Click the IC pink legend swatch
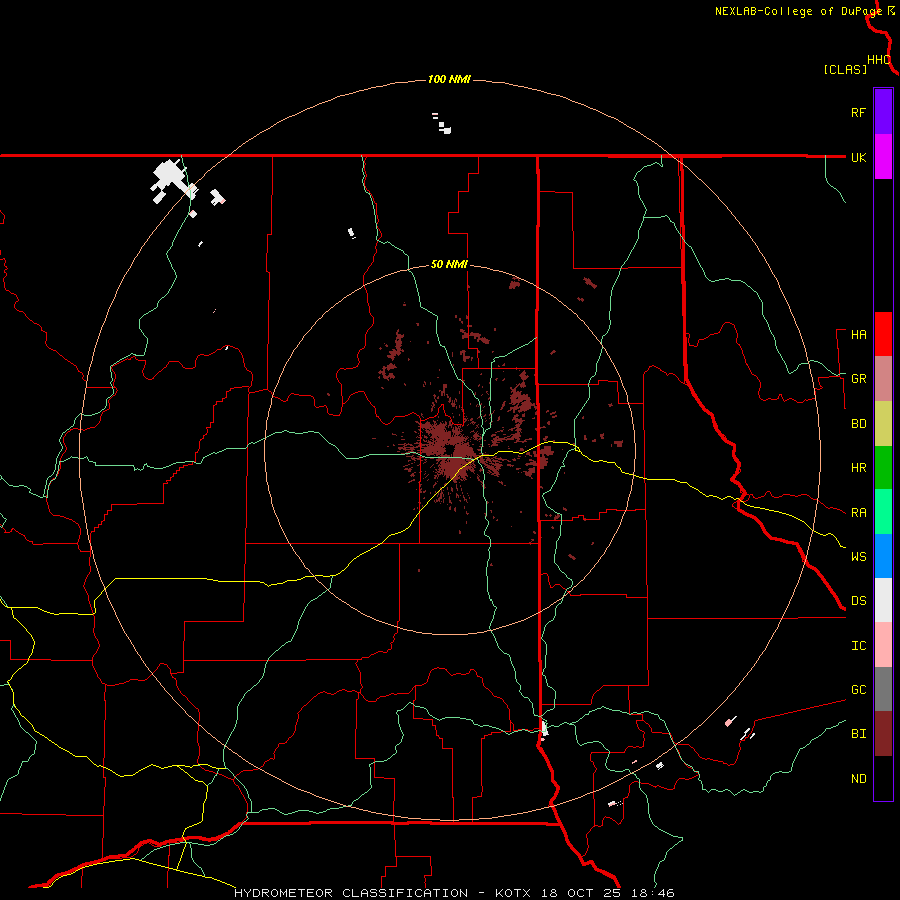The width and height of the screenshot is (900, 900). click(x=883, y=645)
